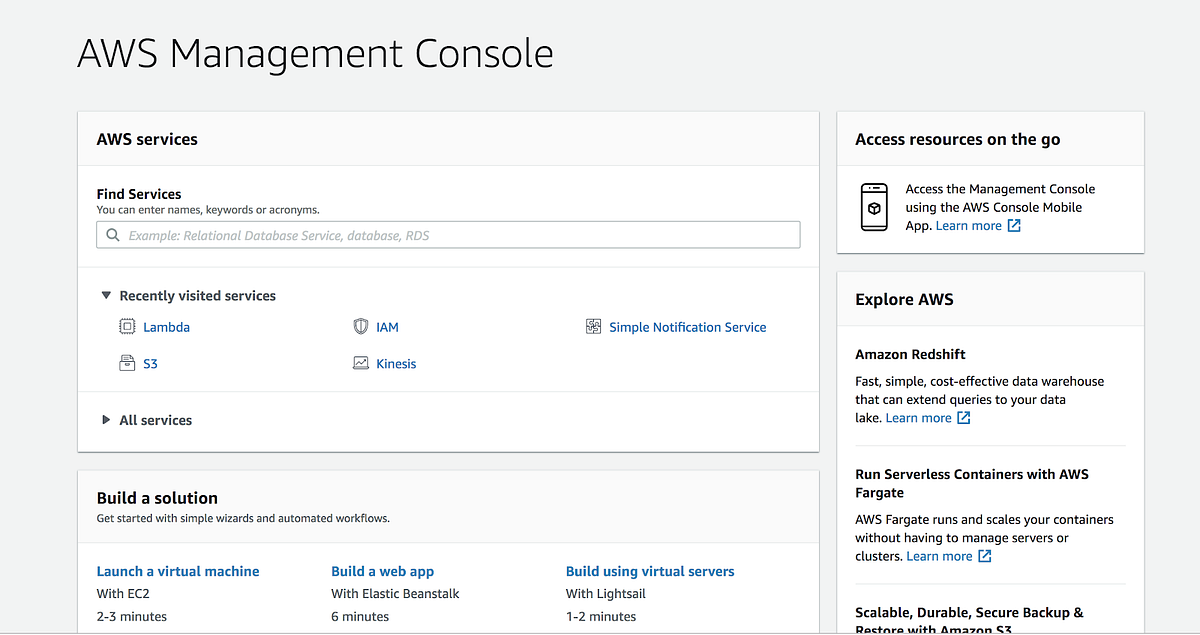
Task: Click the external-link icon beside Redshift Learn more
Action: 962,417
